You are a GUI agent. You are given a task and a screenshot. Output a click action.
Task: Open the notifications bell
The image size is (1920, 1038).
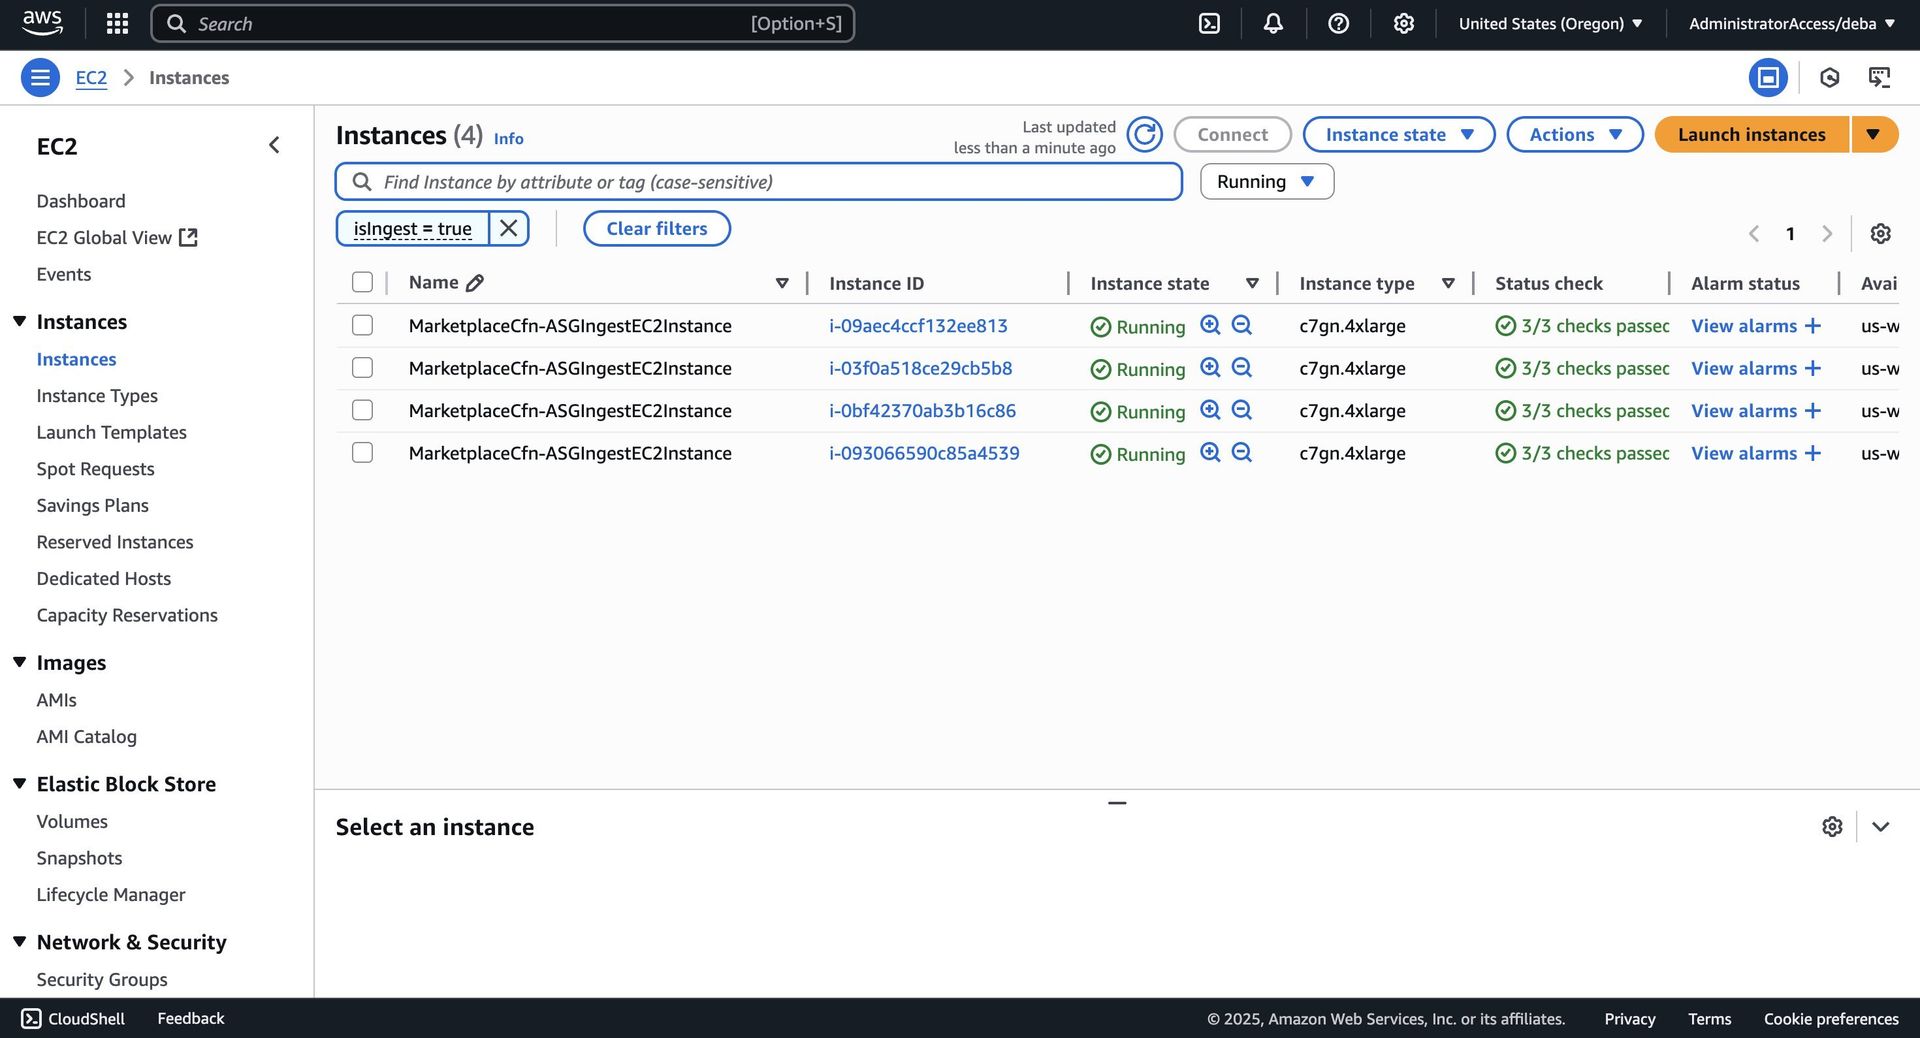click(x=1273, y=24)
